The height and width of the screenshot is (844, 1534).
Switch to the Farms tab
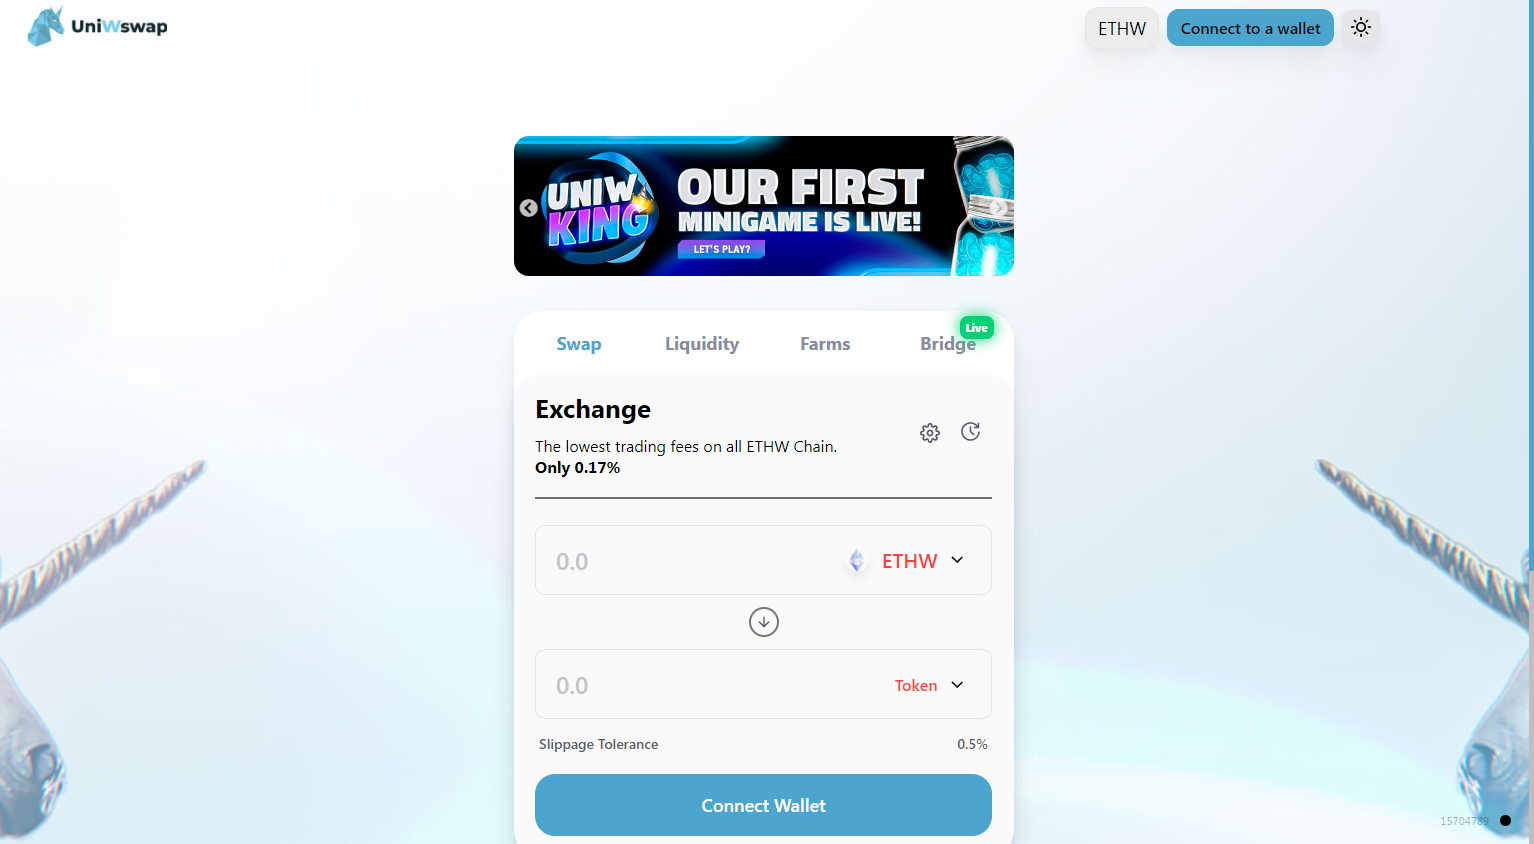coord(825,344)
